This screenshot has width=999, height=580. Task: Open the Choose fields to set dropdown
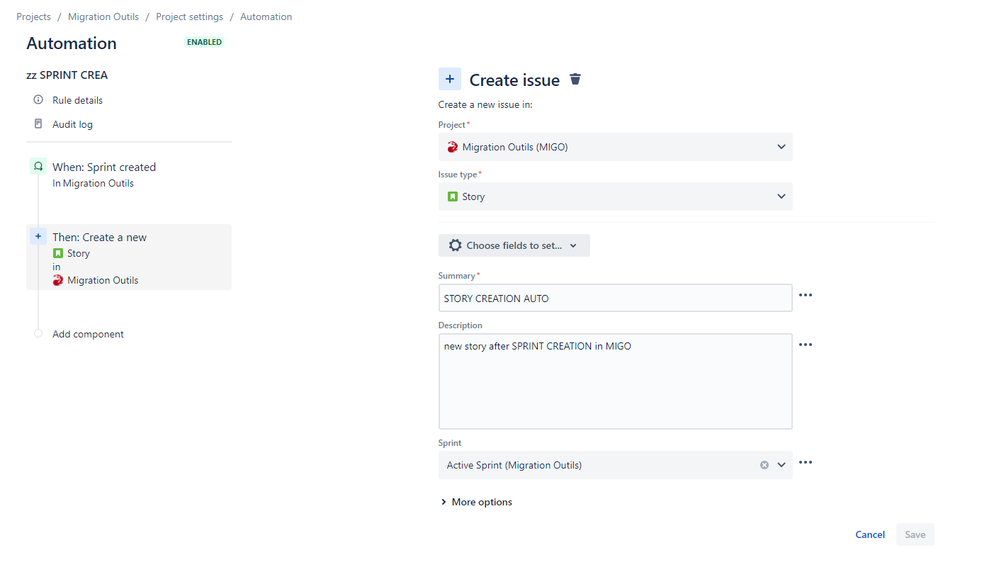pyautogui.click(x=514, y=245)
